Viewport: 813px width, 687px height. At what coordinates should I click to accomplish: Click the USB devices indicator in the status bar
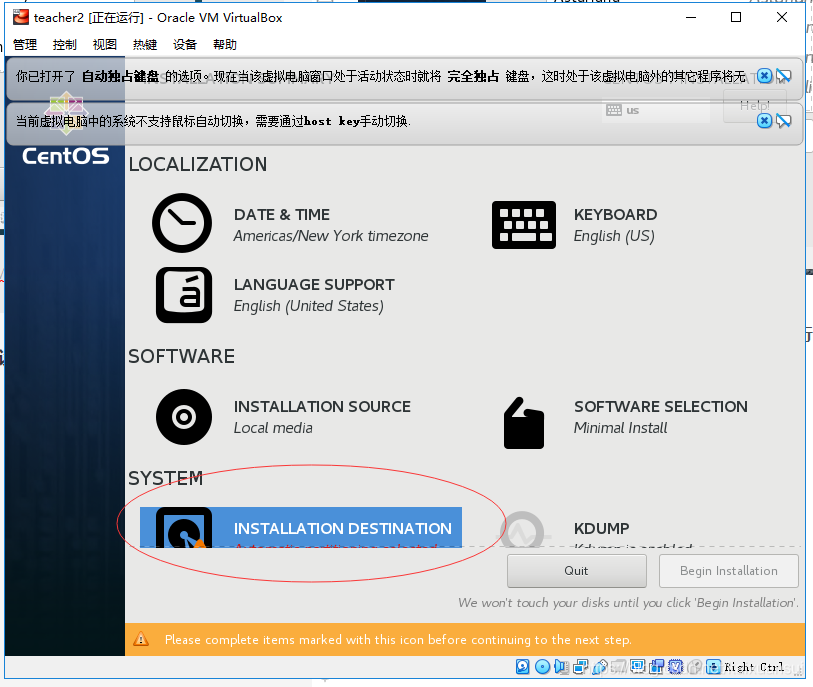[600, 667]
